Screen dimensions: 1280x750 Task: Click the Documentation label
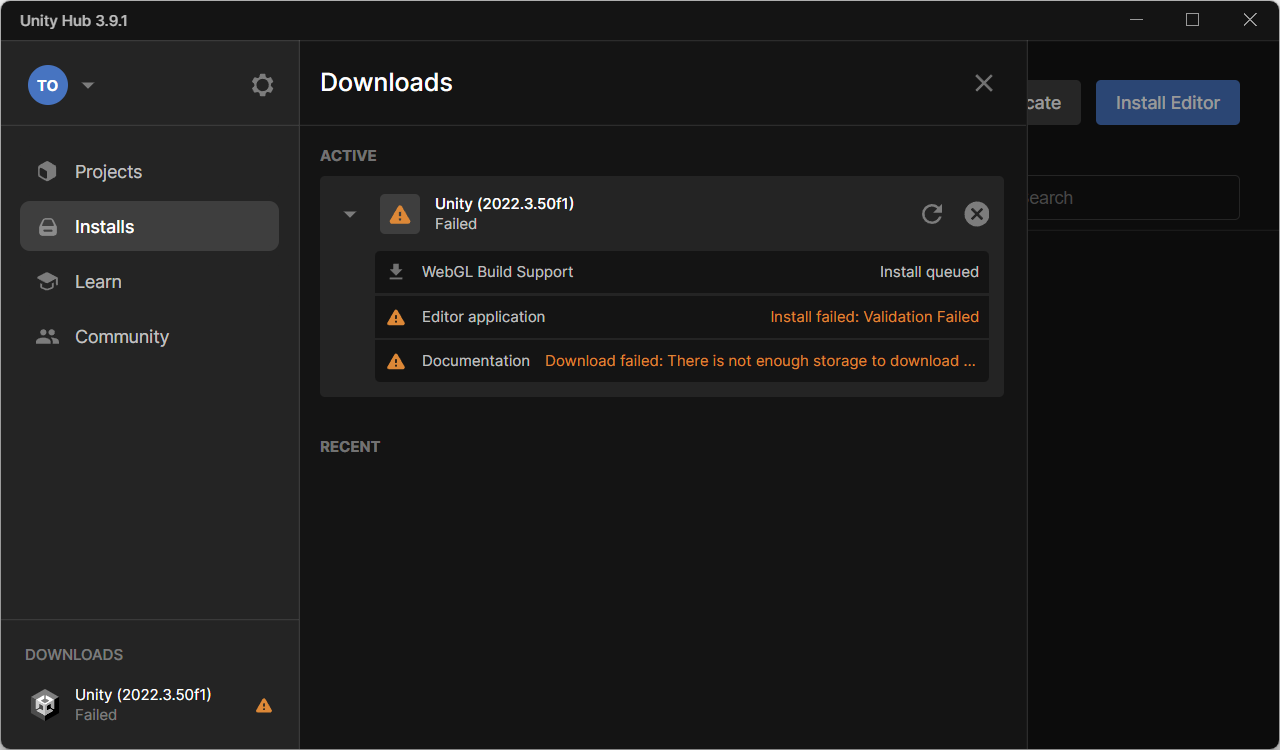pos(476,361)
